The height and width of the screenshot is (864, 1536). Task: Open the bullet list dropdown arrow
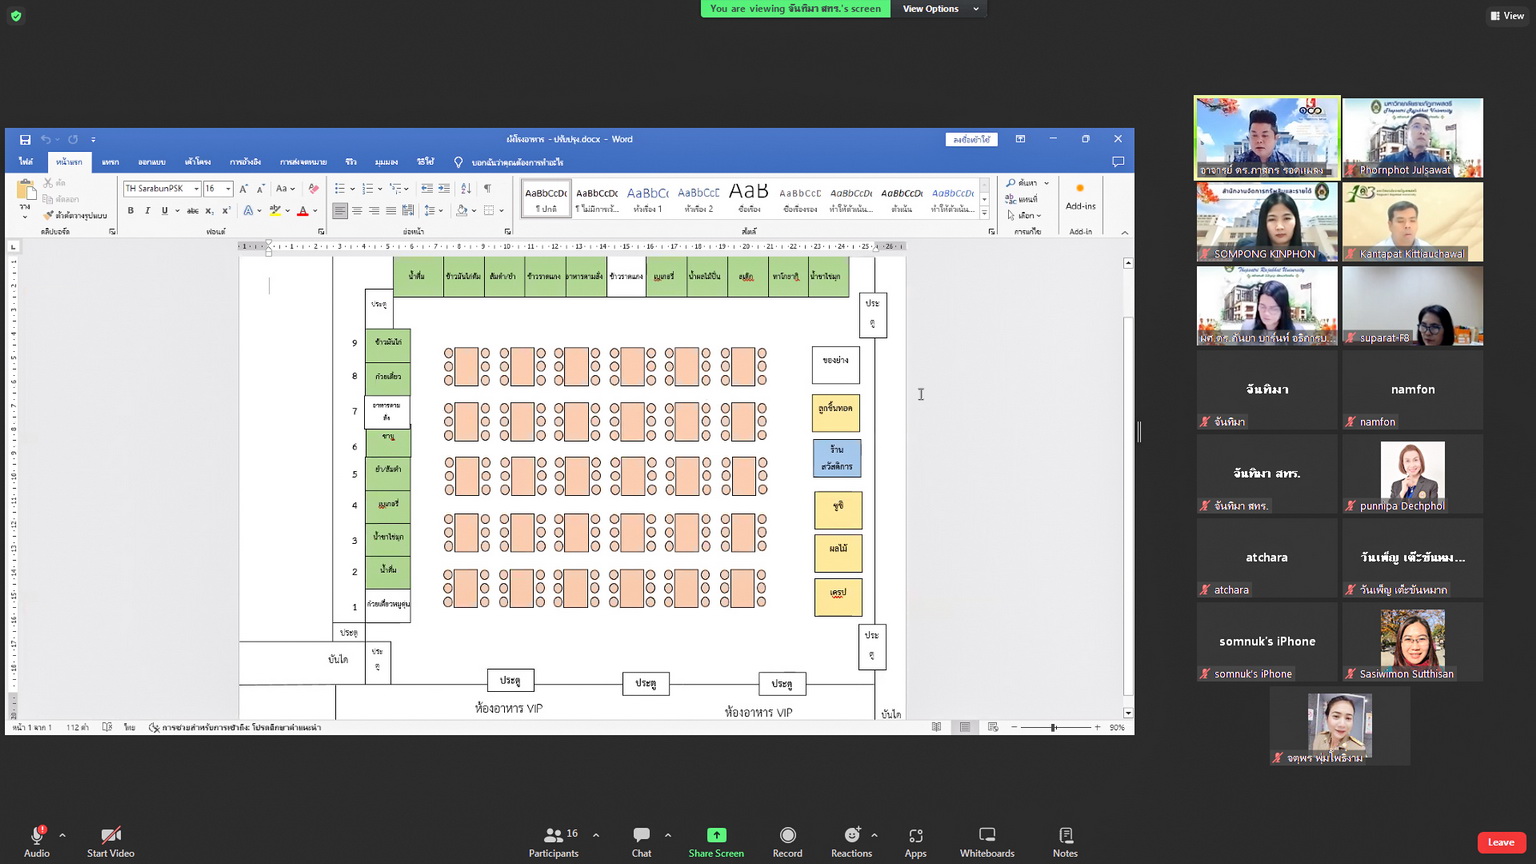[352, 188]
